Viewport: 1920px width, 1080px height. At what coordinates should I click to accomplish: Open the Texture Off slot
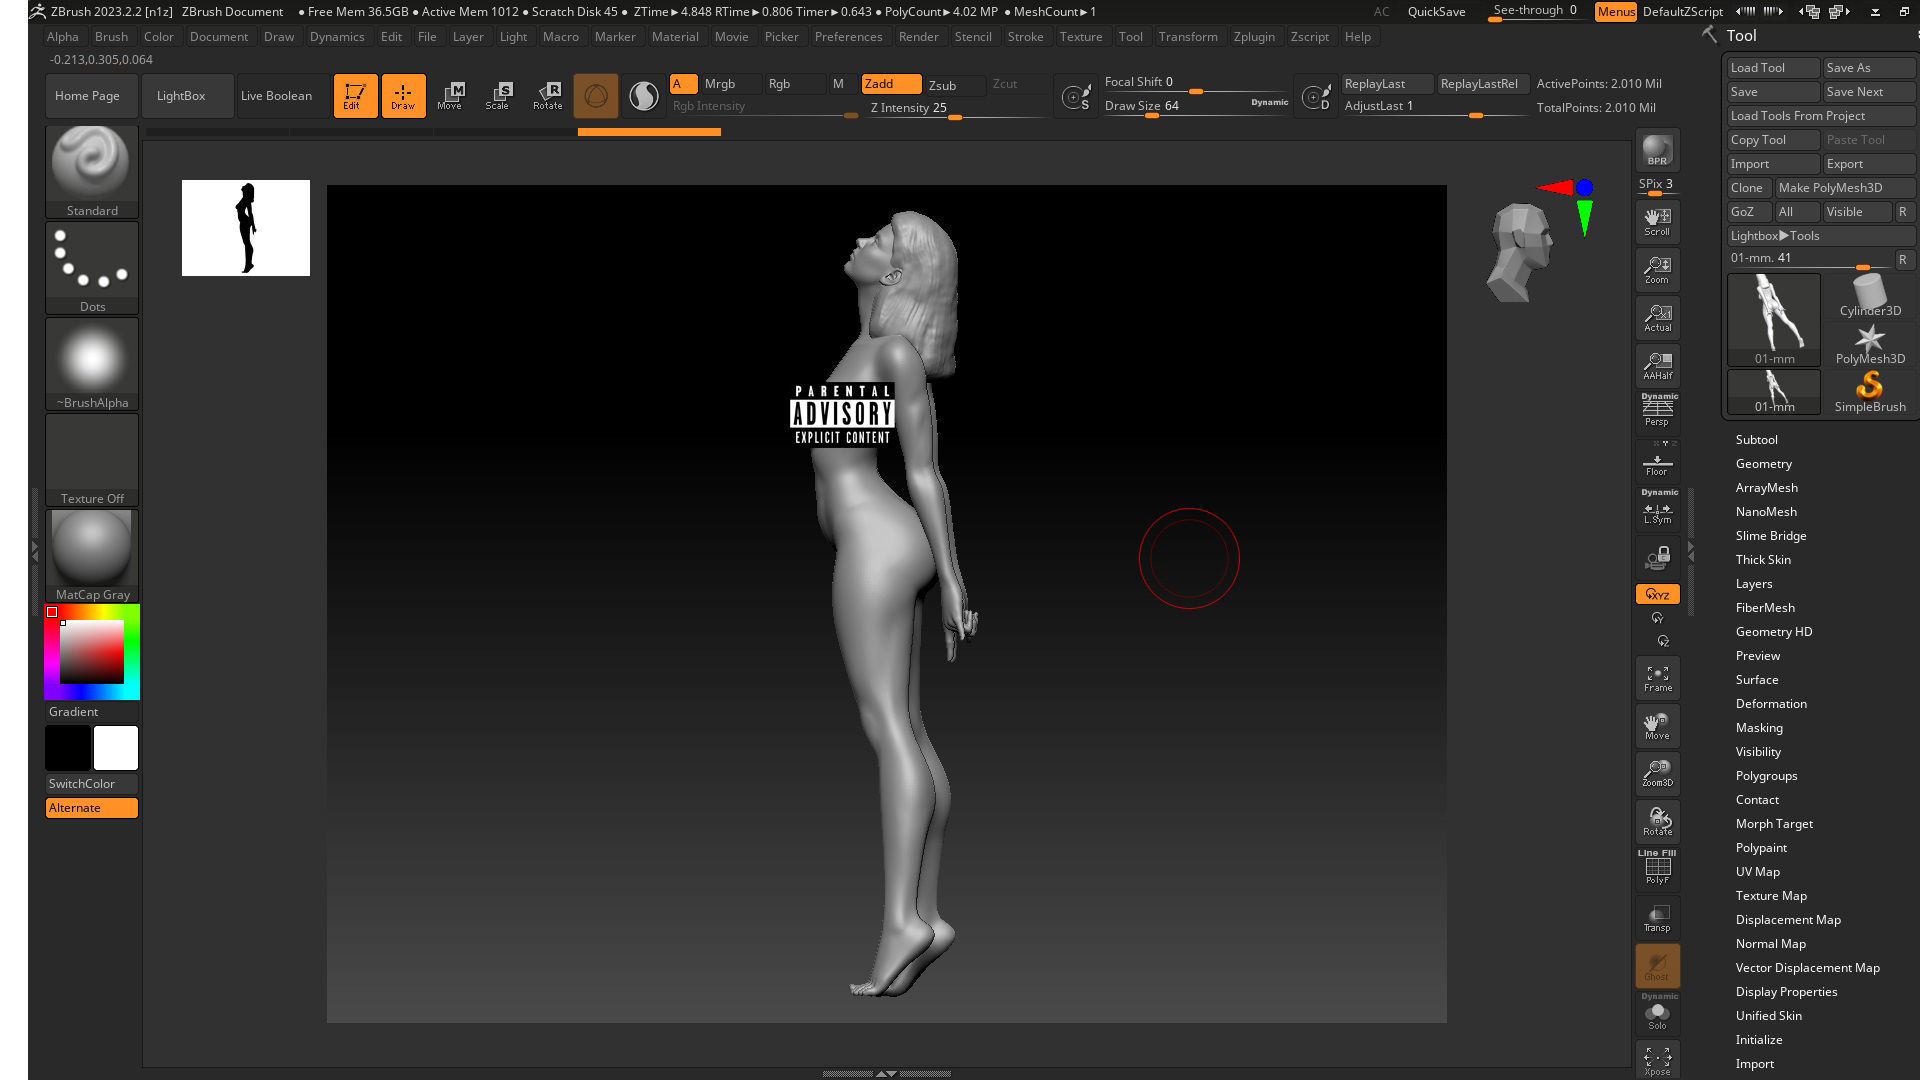[92, 459]
